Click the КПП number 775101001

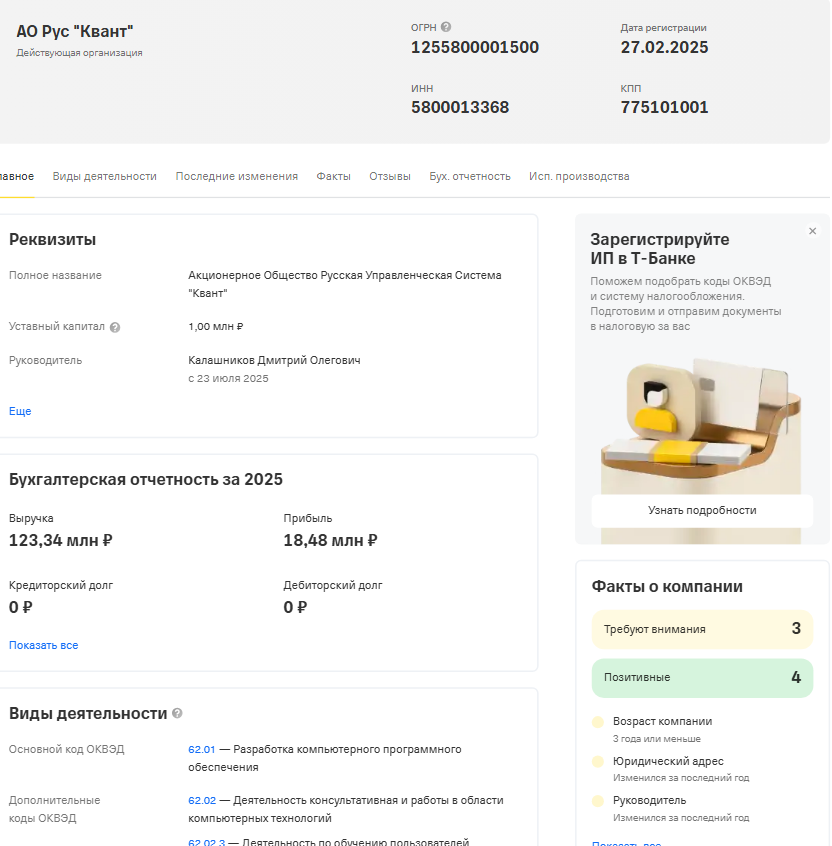664,107
